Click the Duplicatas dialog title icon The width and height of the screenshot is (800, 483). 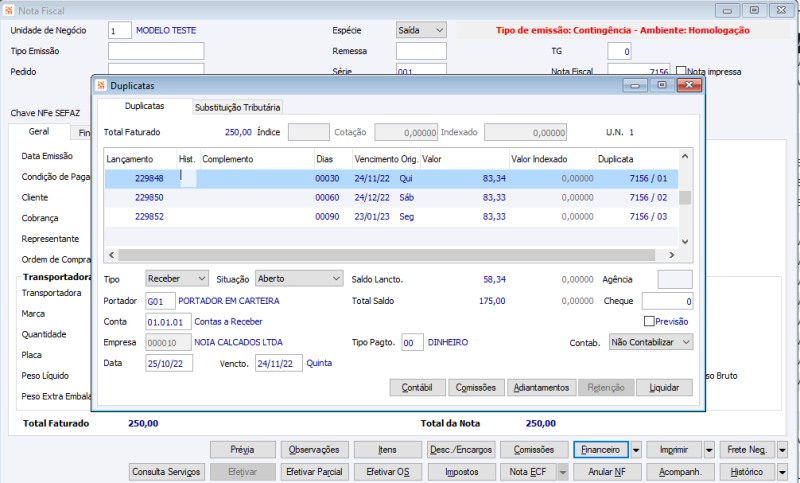100,86
